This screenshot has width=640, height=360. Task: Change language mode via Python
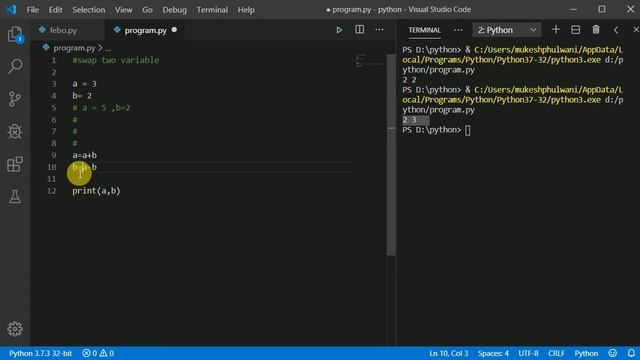click(x=586, y=353)
